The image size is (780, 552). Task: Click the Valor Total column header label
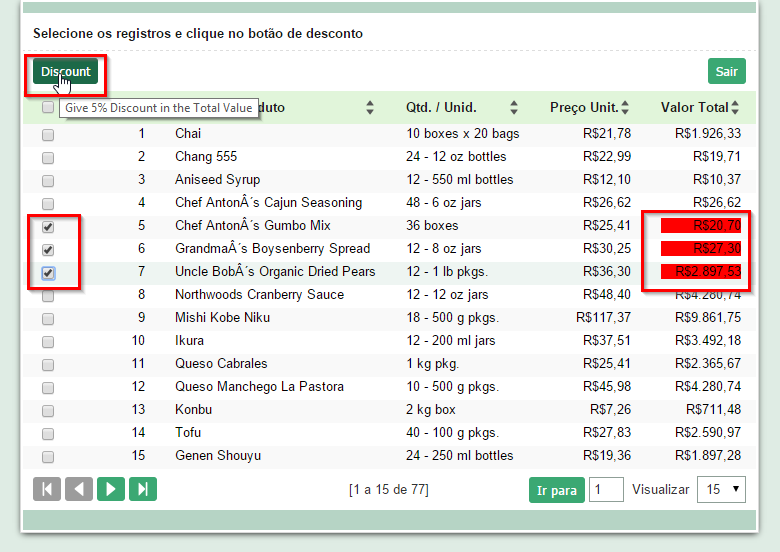(x=694, y=108)
